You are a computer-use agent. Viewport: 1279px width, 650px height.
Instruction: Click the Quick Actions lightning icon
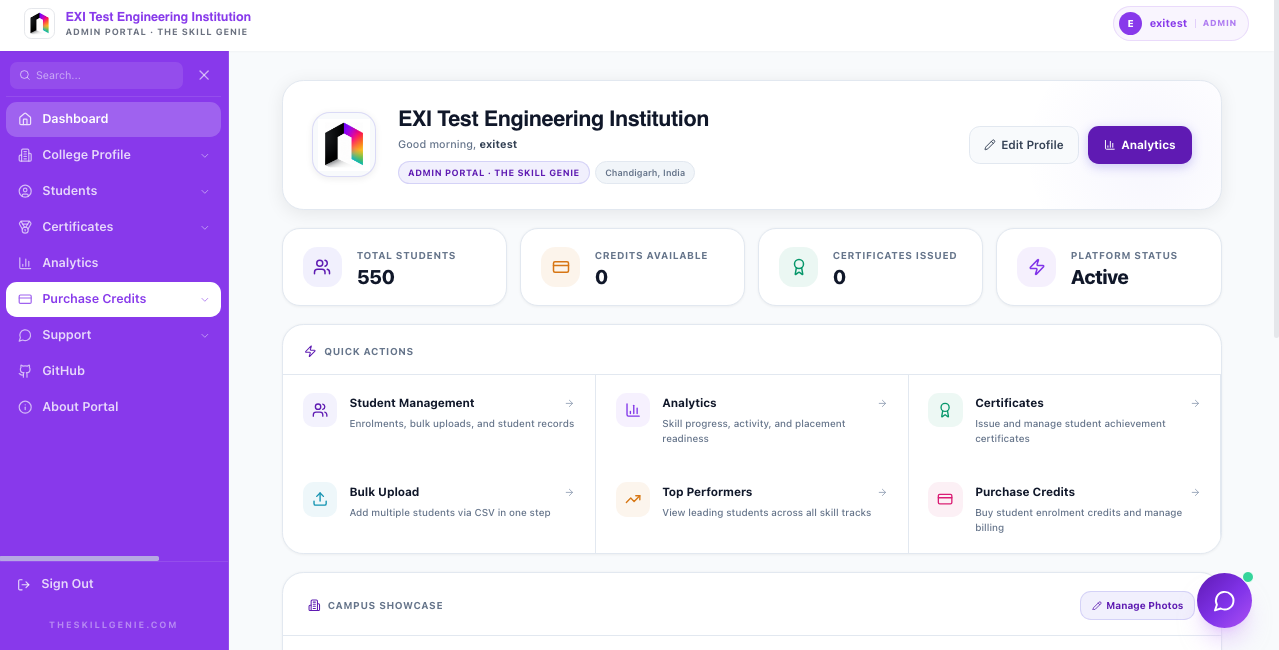click(310, 352)
